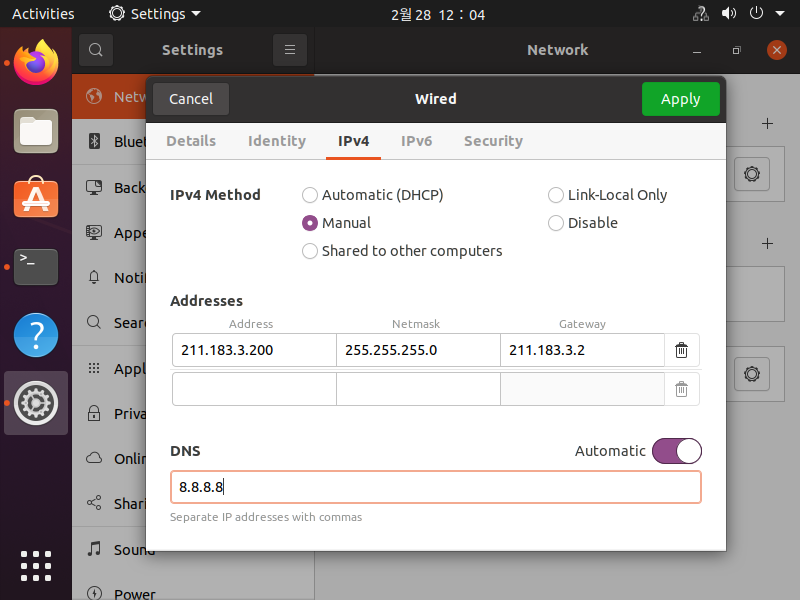Select the Disable IPv4 option
Image resolution: width=800 pixels, height=600 pixels.
[583, 223]
